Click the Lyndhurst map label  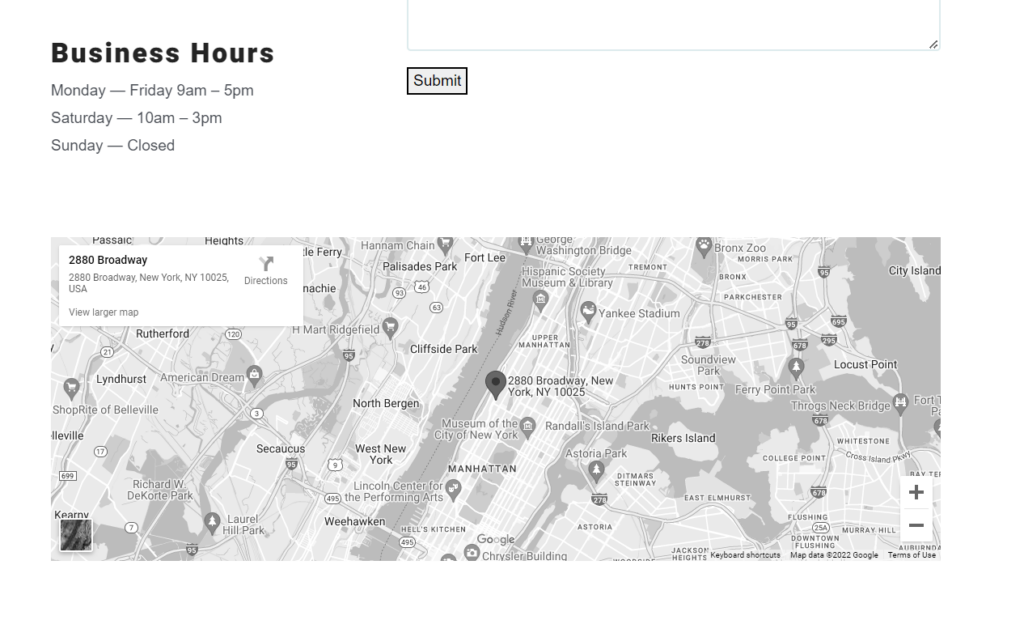[x=121, y=380]
